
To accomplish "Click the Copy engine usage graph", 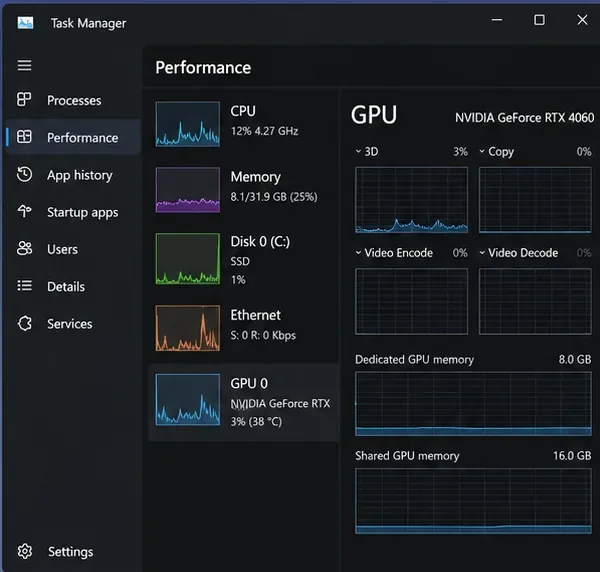I will coord(535,200).
